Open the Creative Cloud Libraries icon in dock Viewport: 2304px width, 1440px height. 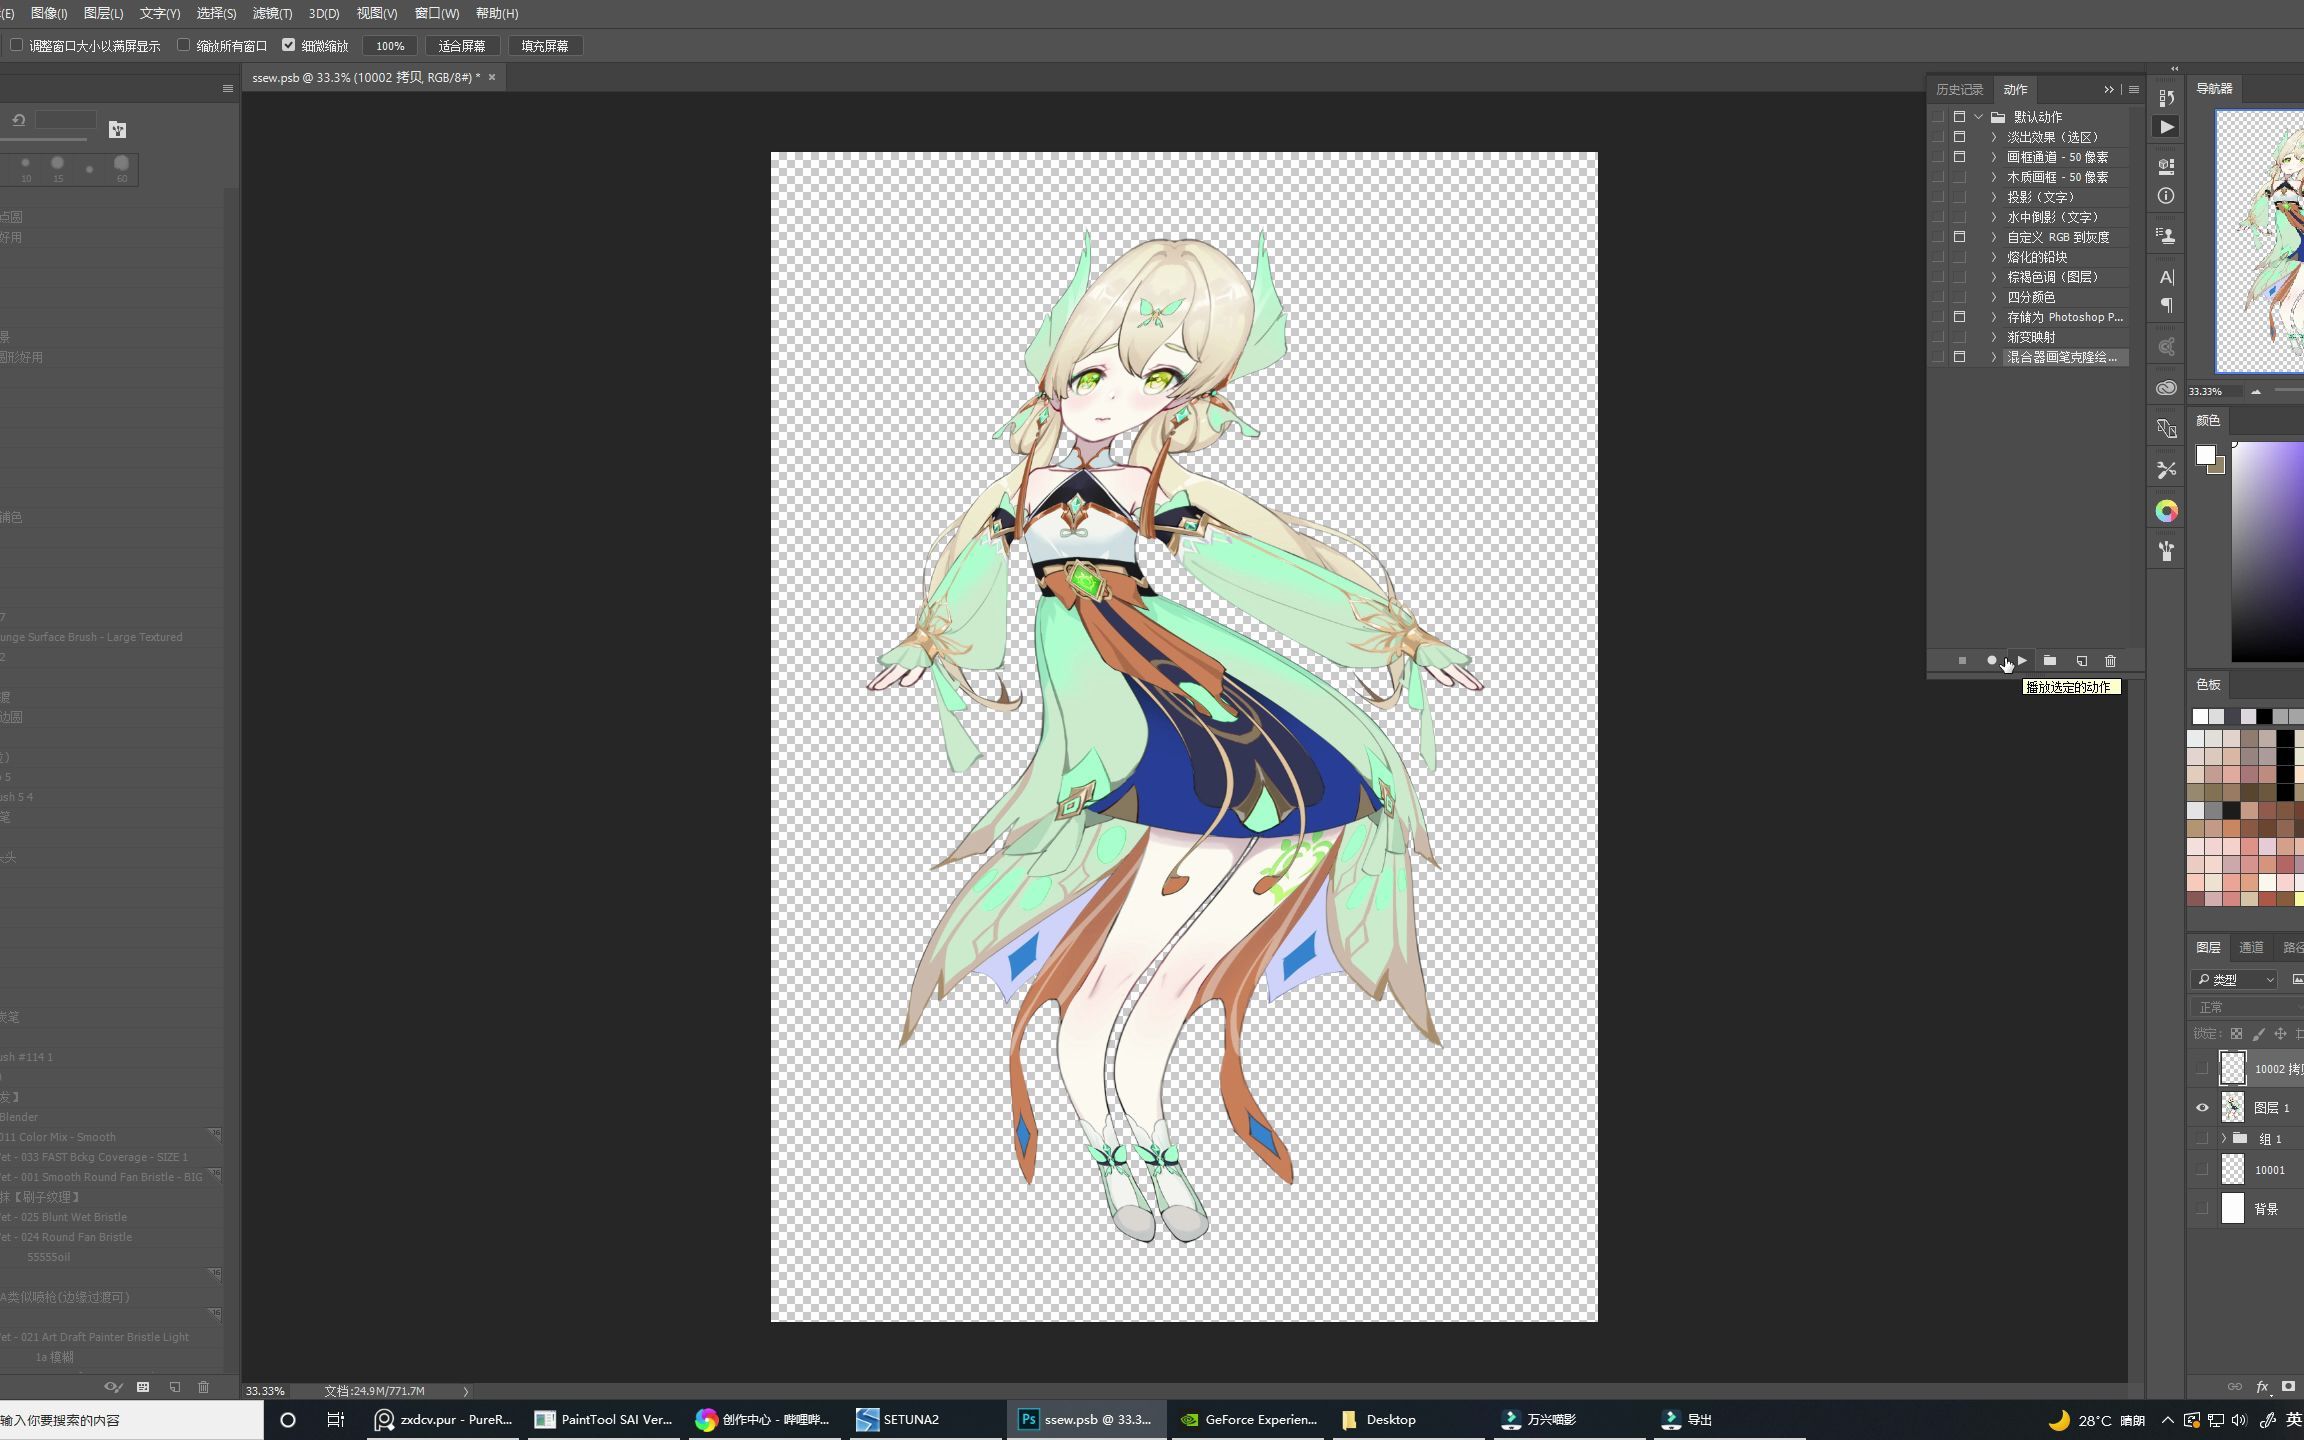[2166, 388]
